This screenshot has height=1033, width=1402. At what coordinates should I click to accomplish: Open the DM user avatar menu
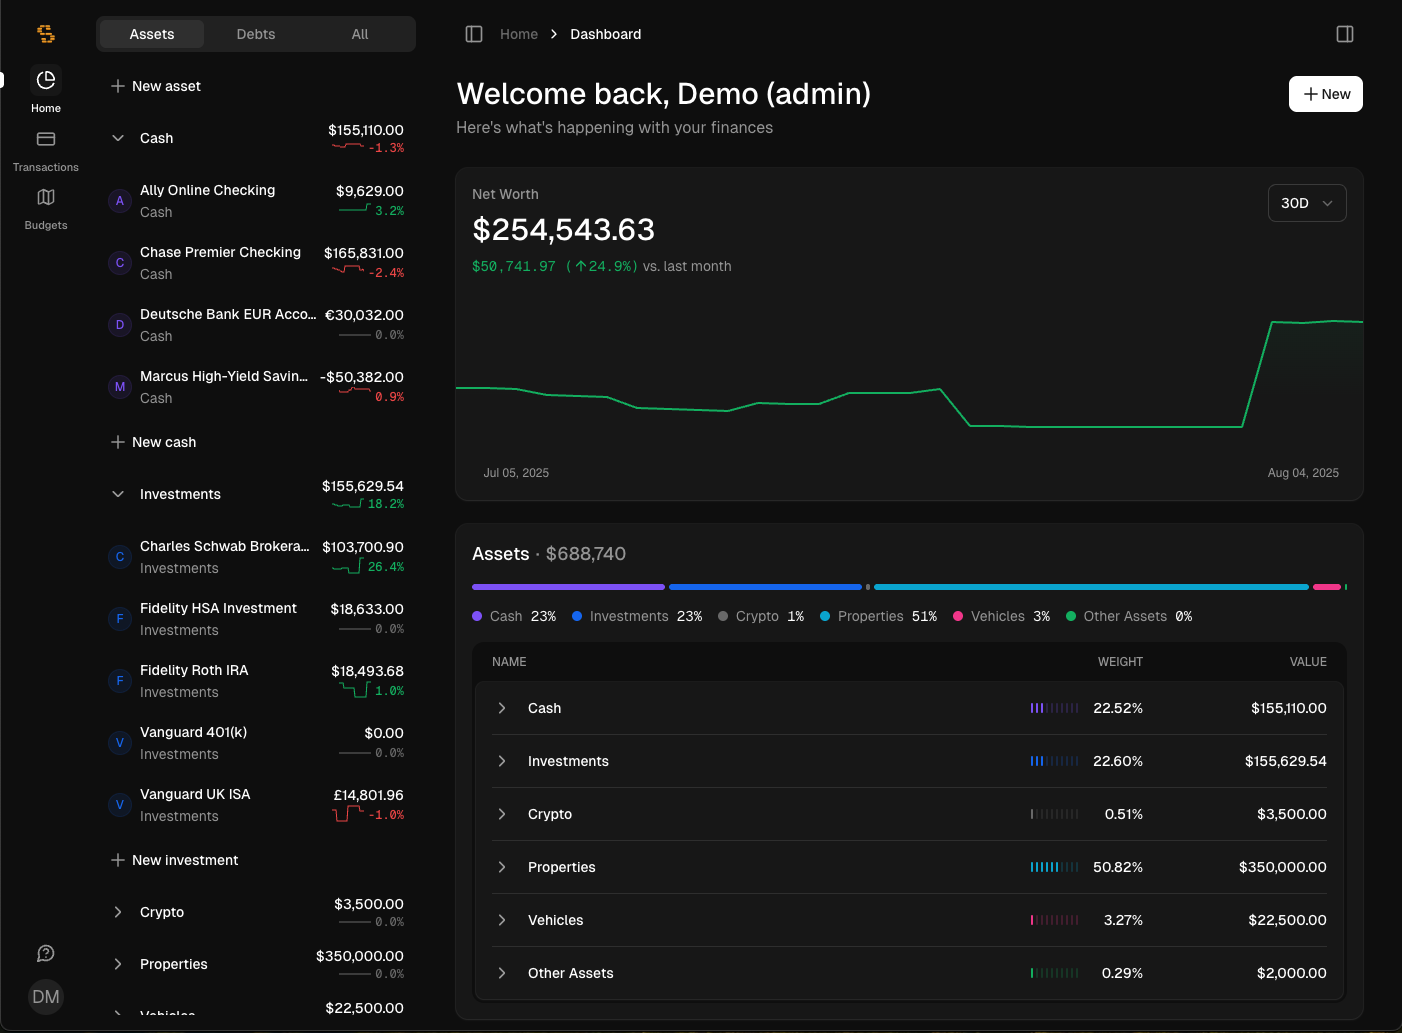(x=46, y=997)
